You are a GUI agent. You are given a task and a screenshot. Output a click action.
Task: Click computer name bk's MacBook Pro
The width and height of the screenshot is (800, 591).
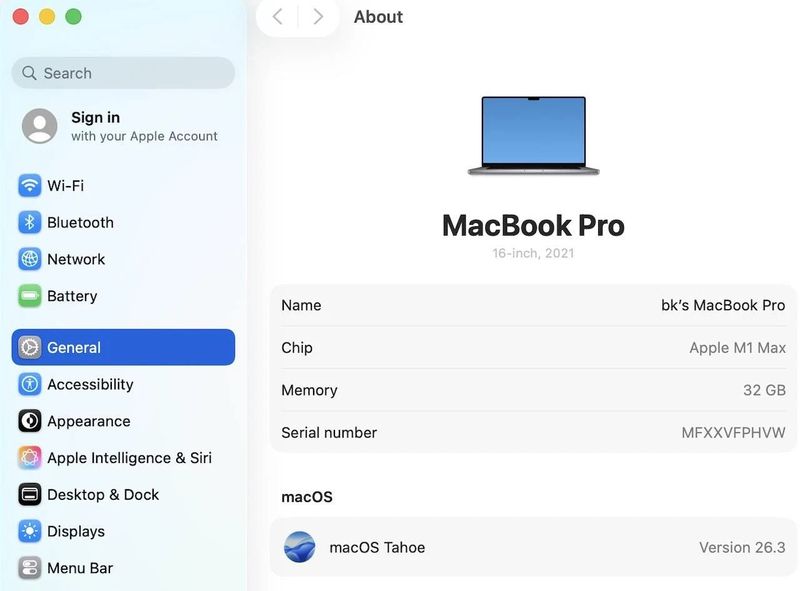723,305
